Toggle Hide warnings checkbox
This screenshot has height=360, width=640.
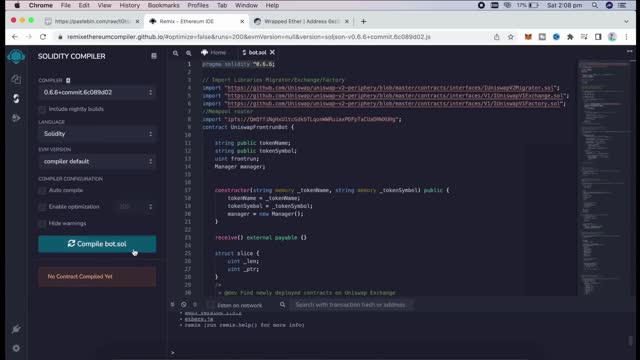[42, 224]
